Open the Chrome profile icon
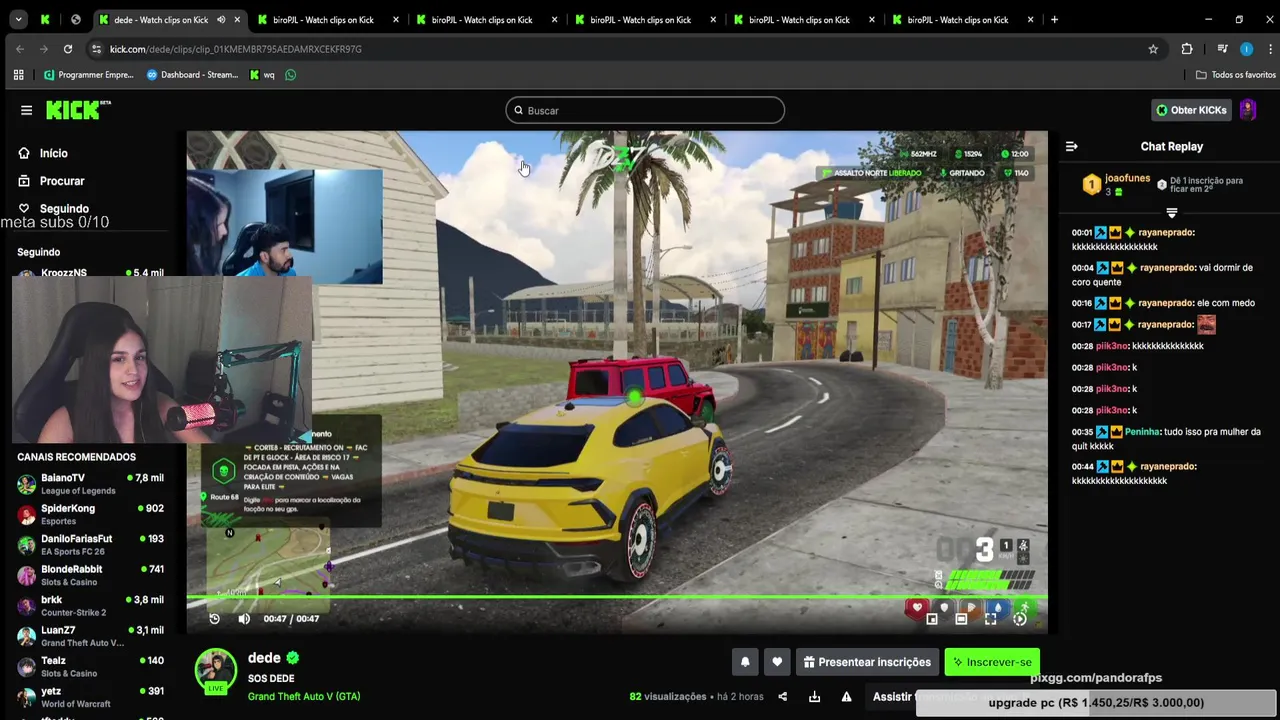The image size is (1280, 720). (x=1246, y=49)
